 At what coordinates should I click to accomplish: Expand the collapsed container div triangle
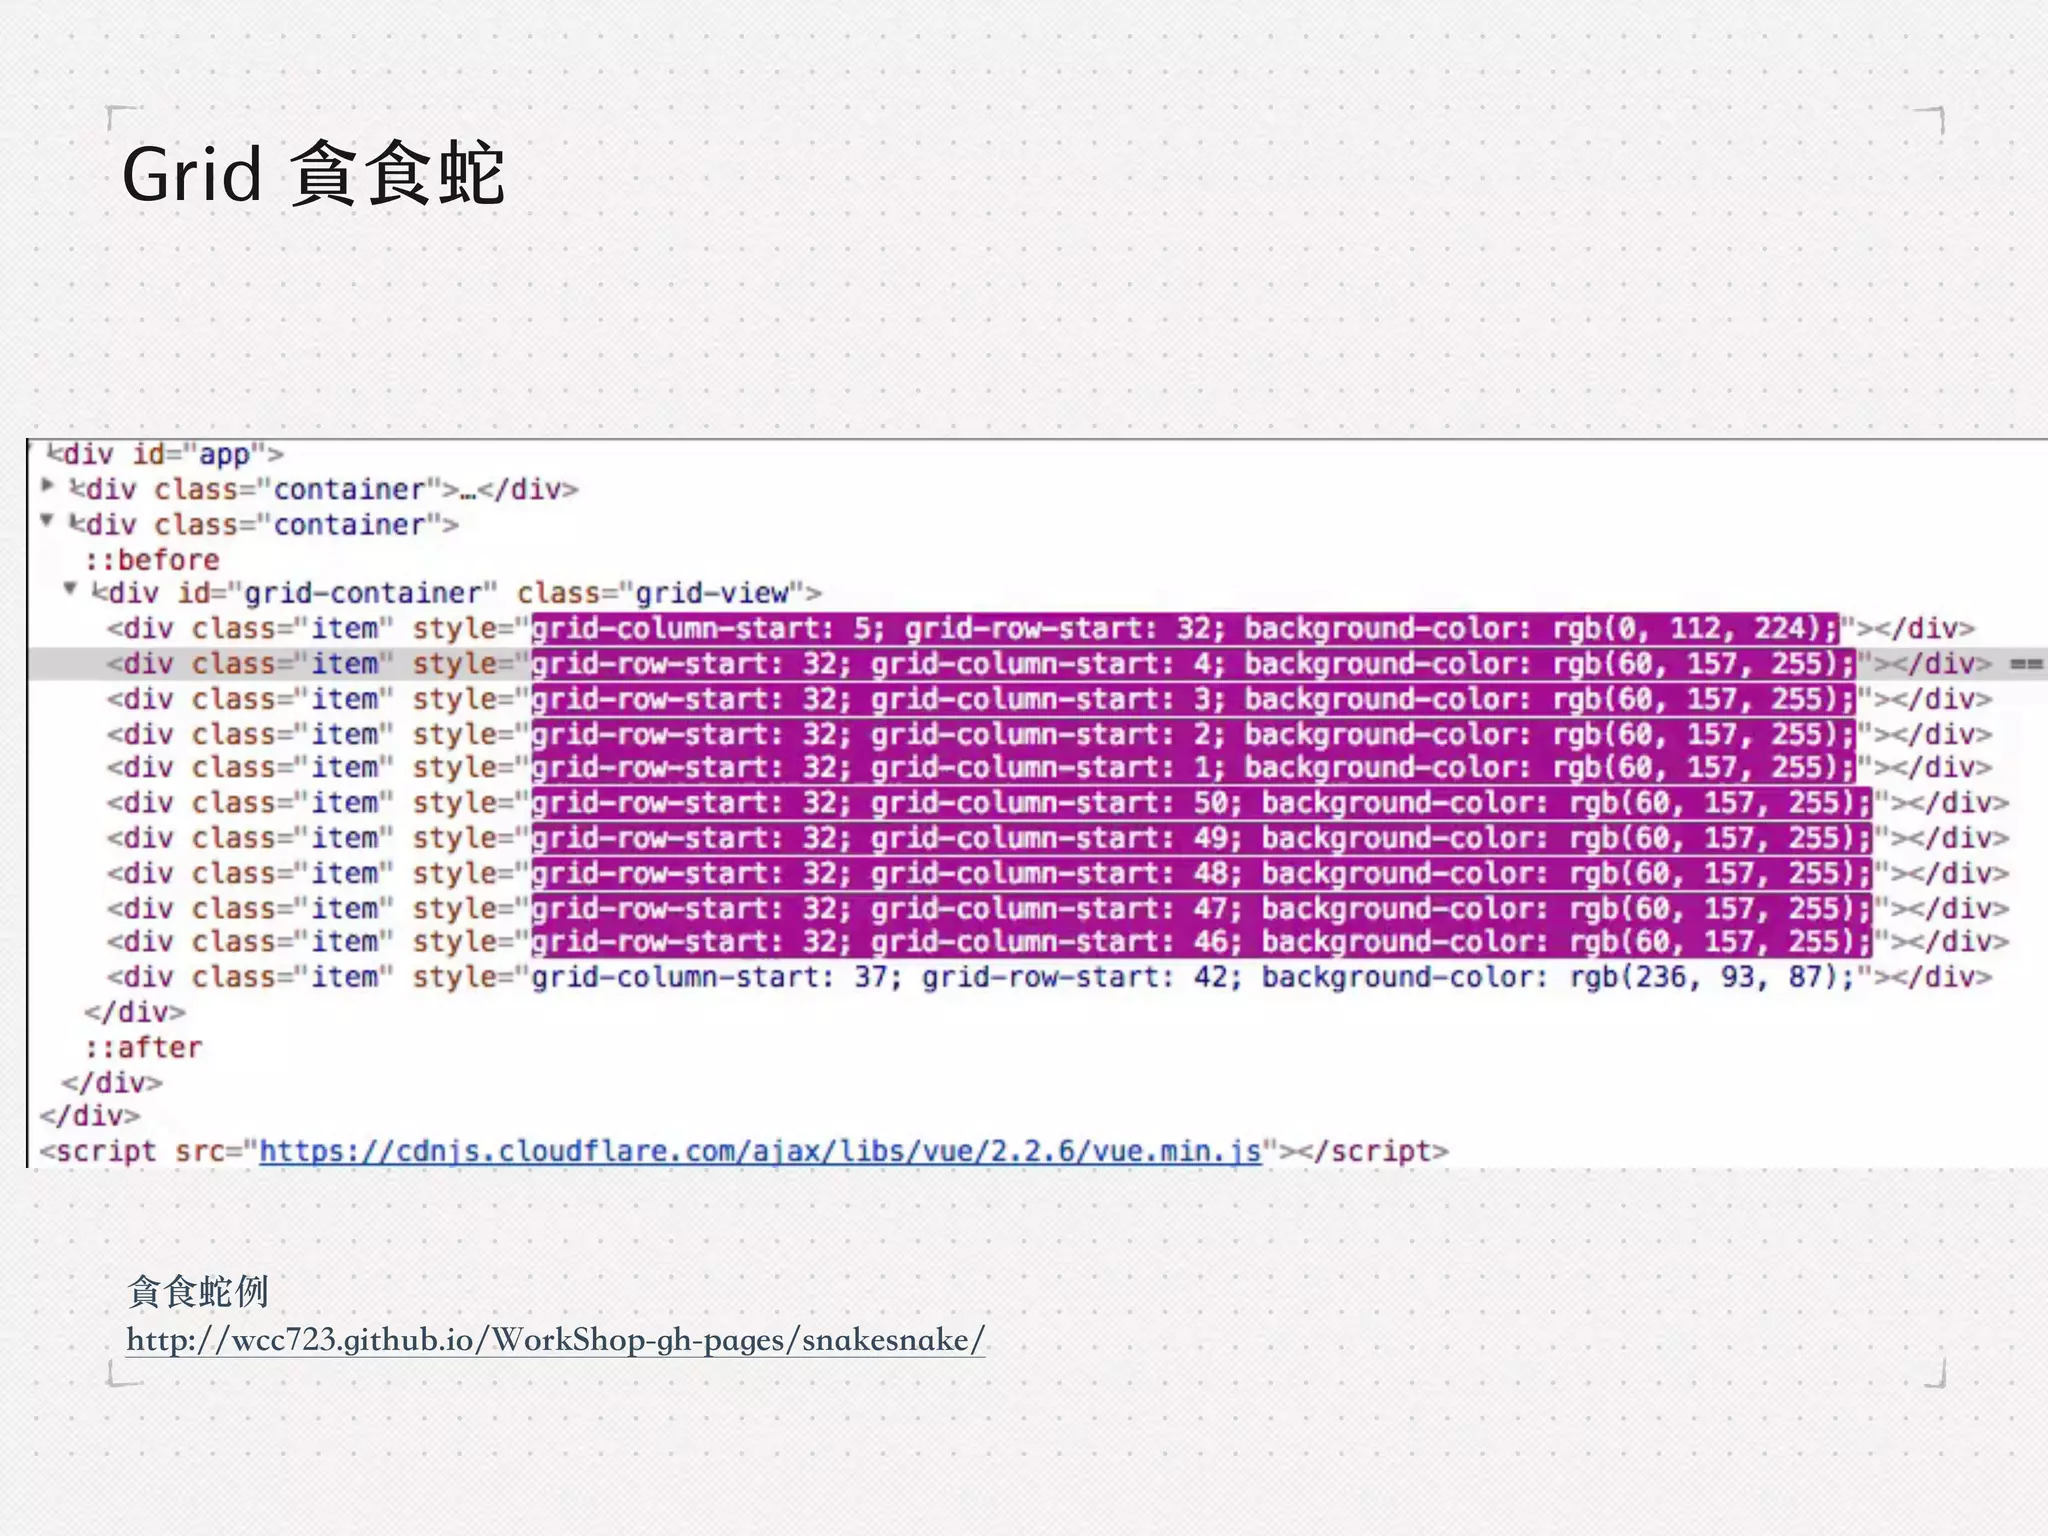click(x=47, y=486)
